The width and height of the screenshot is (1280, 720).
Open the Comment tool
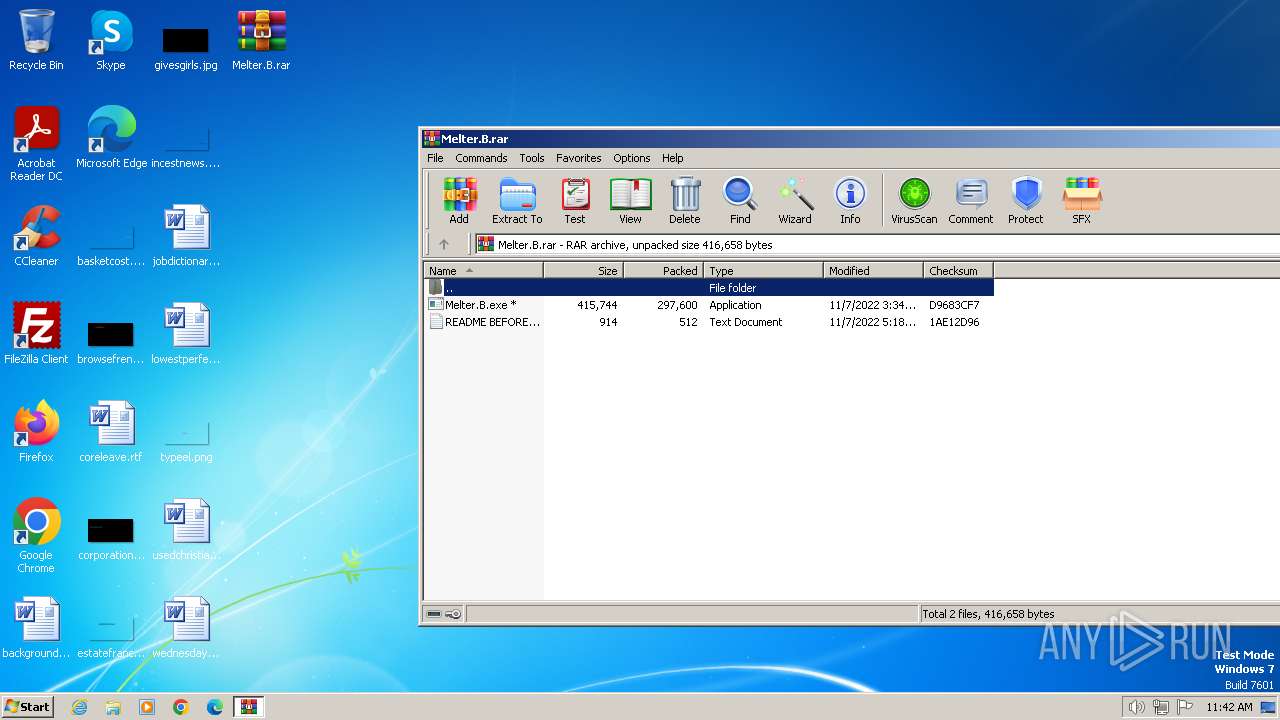click(971, 200)
